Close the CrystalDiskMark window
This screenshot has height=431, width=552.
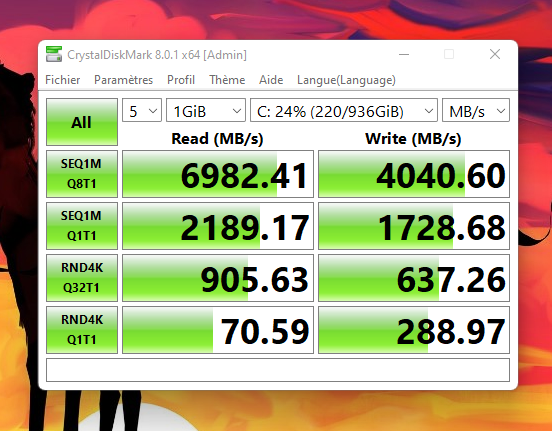495,54
